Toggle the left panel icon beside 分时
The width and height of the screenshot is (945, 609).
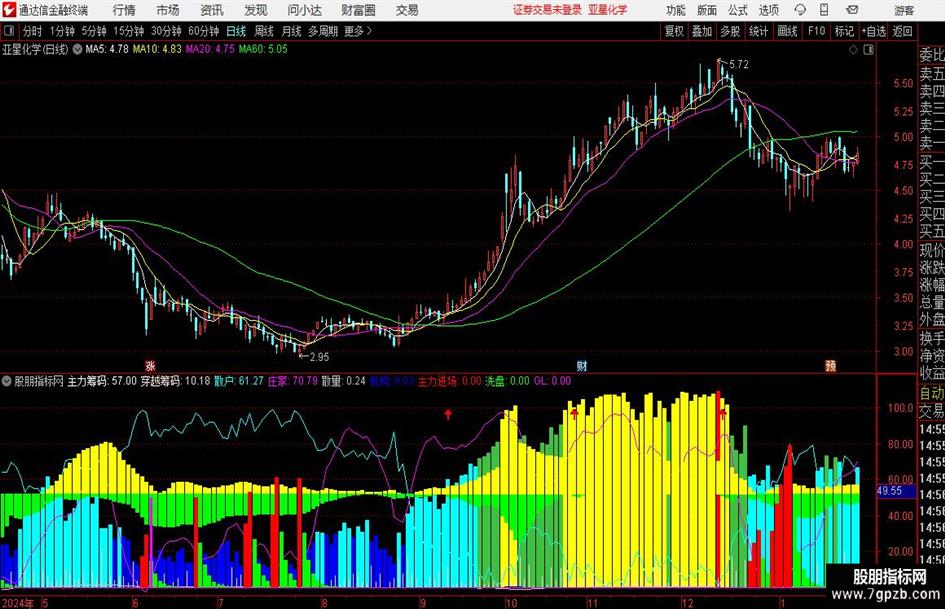8,31
